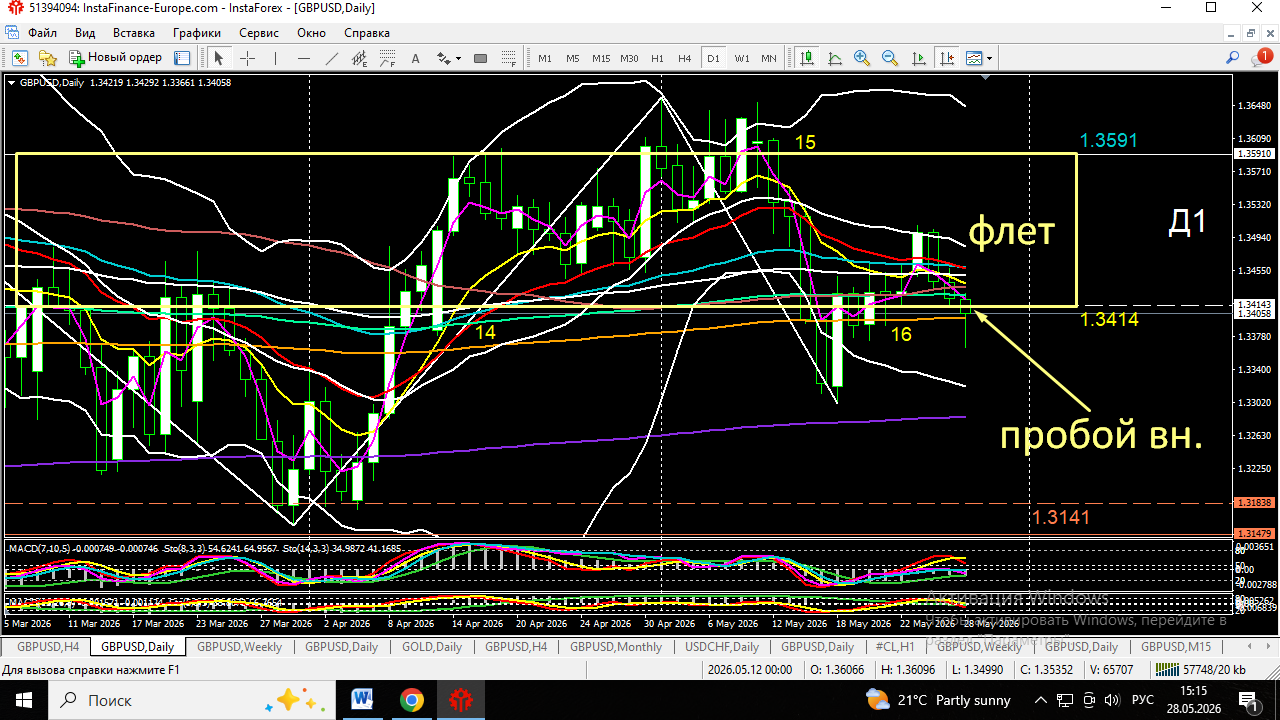Switch to the GOLD,Daily chart tab

[x=432, y=647]
